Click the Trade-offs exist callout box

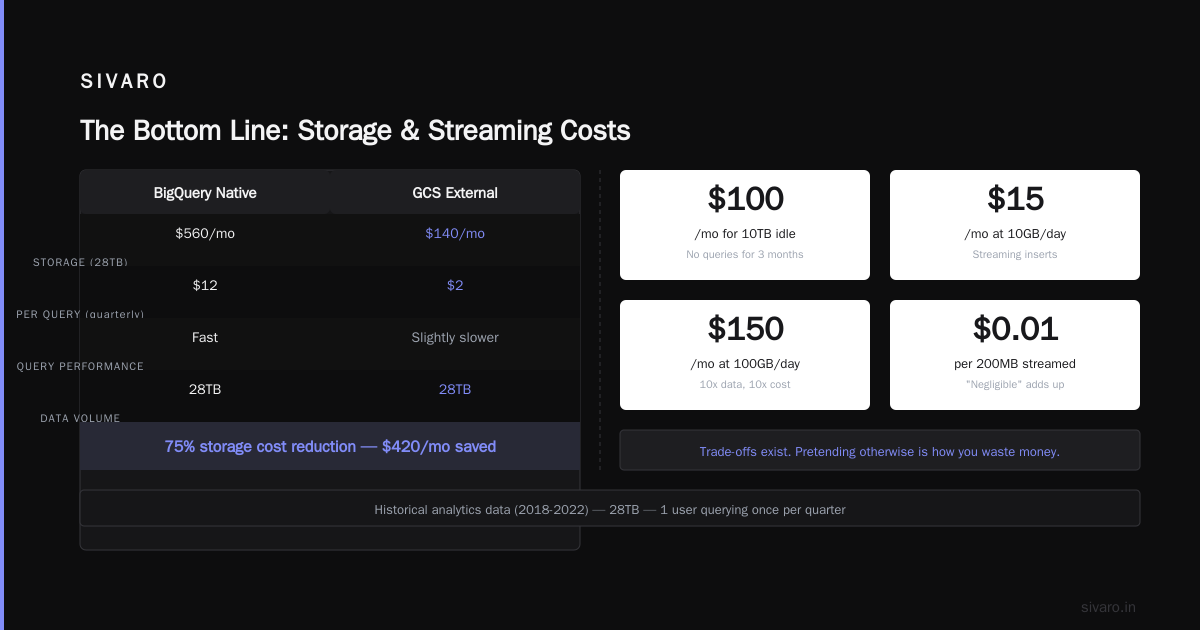[880, 450]
